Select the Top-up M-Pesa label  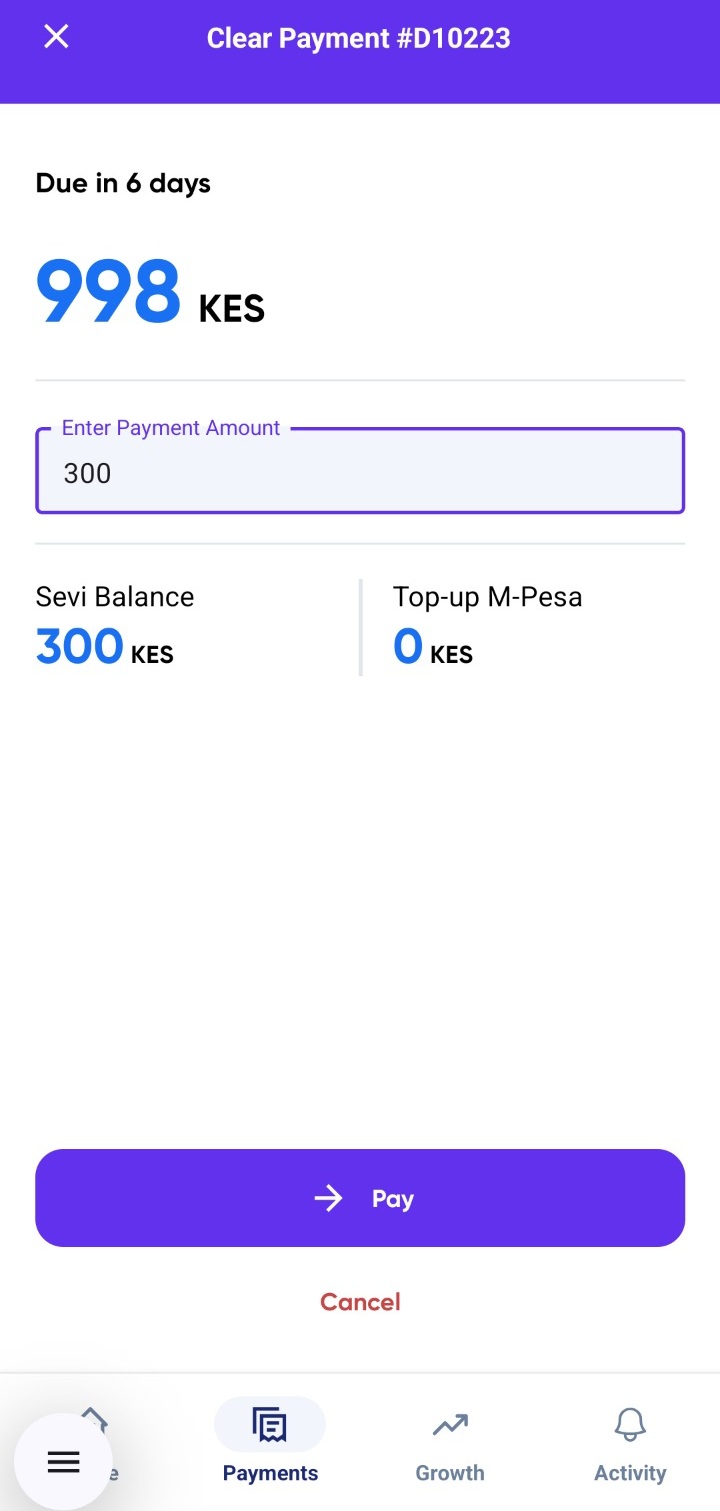(x=487, y=597)
